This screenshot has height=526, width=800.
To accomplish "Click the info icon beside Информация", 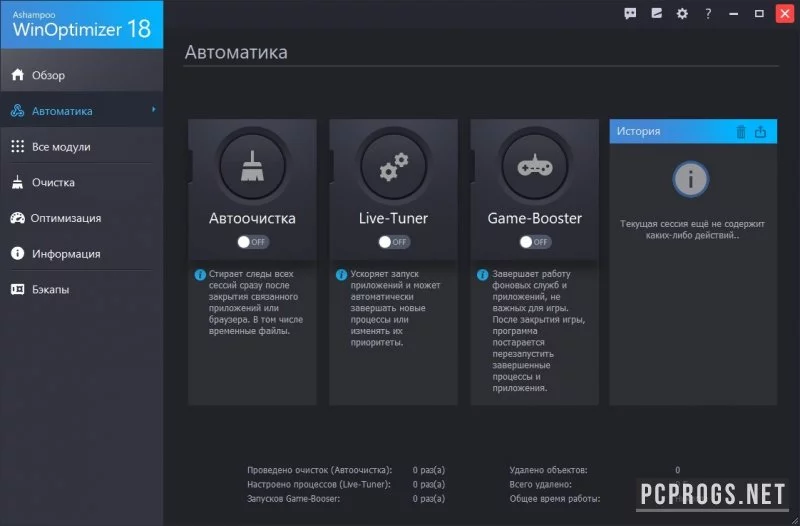I will click(x=17, y=253).
